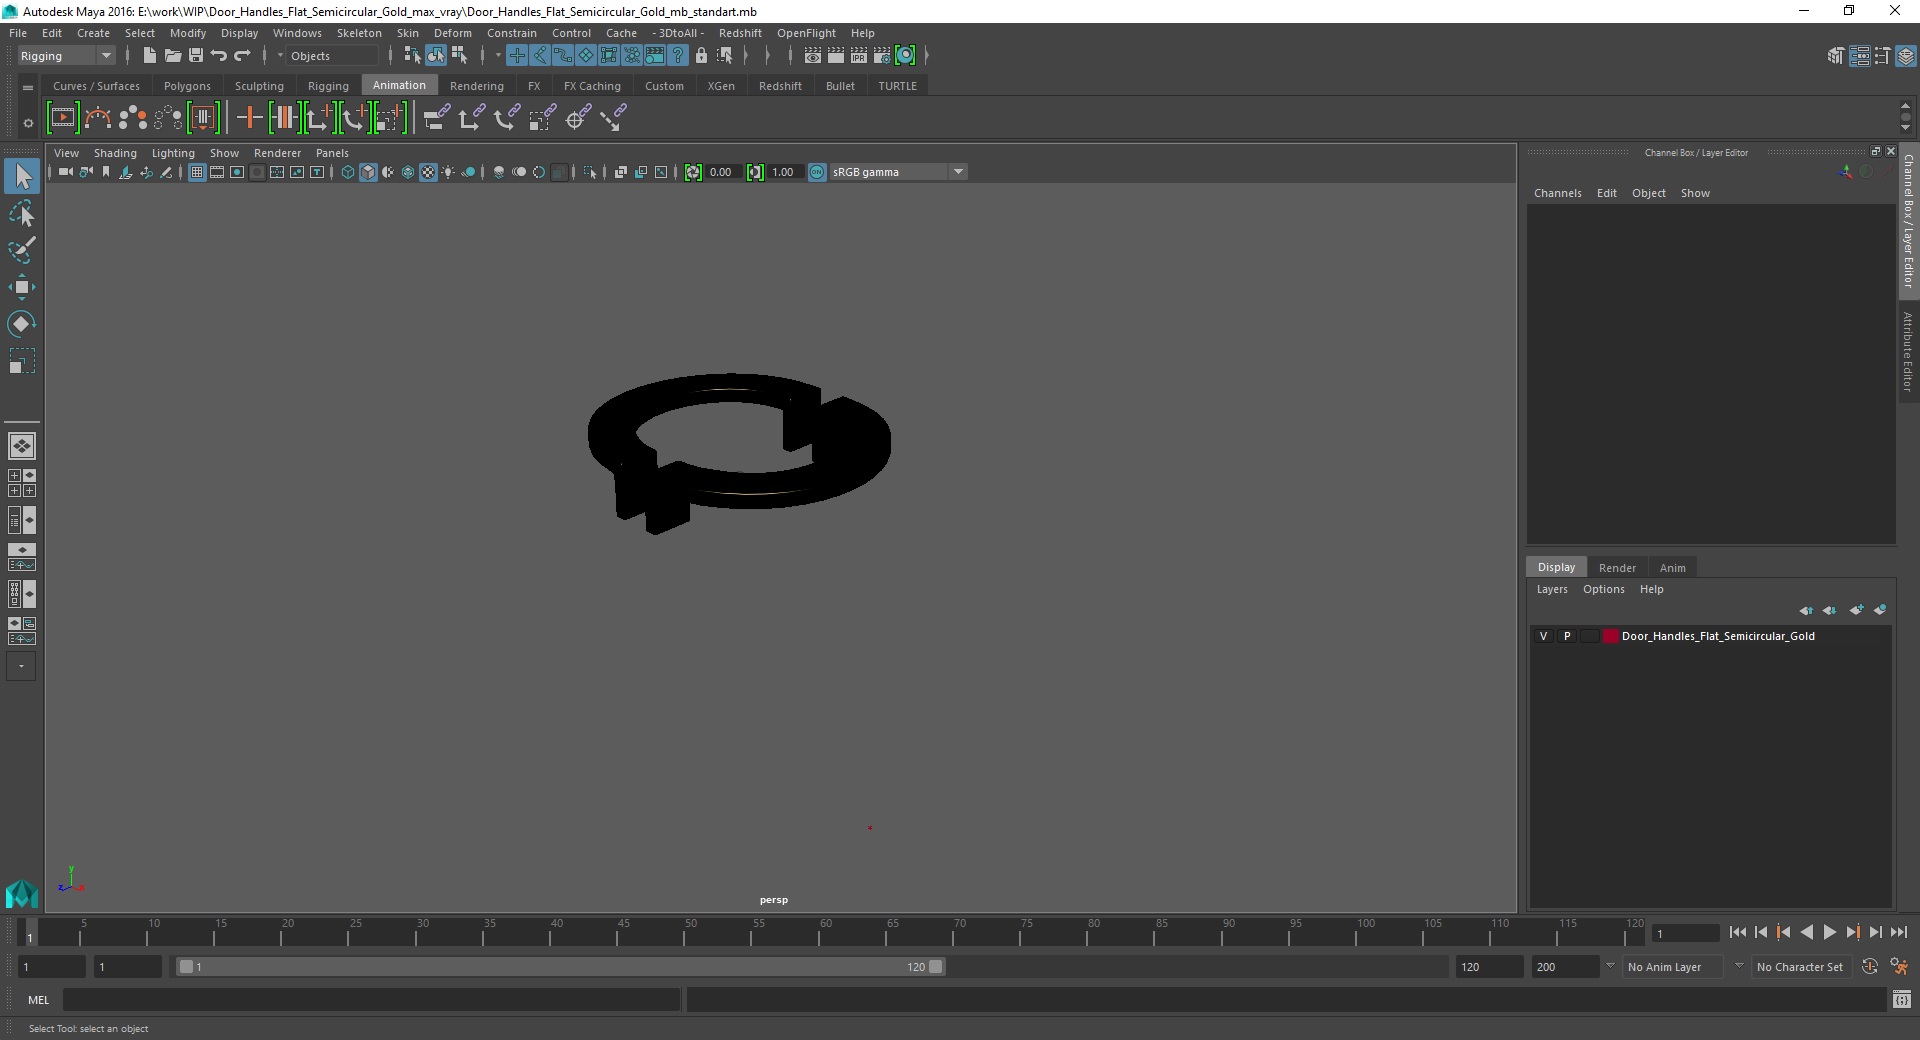Toggle layer playback P box
This screenshot has height=1040, width=1920.
coord(1567,636)
